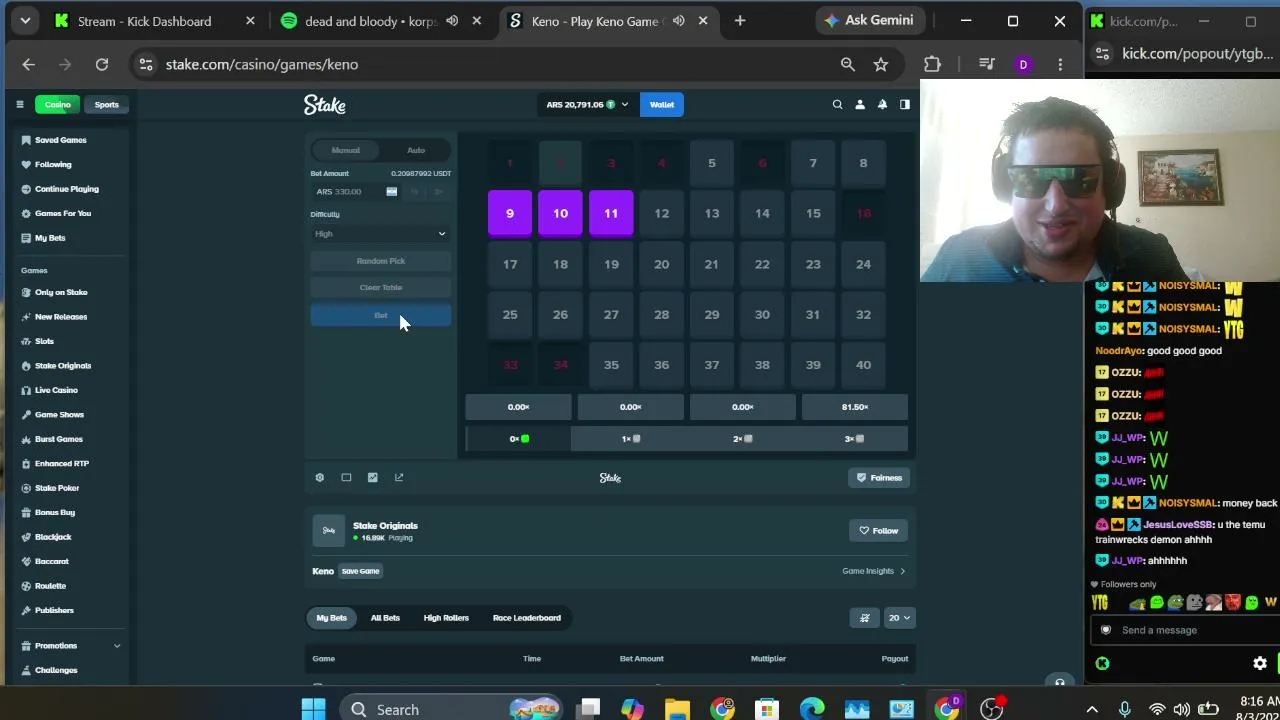The height and width of the screenshot is (720, 1280).
Task: Show hidden system tray icons
Action: [x=1092, y=709]
